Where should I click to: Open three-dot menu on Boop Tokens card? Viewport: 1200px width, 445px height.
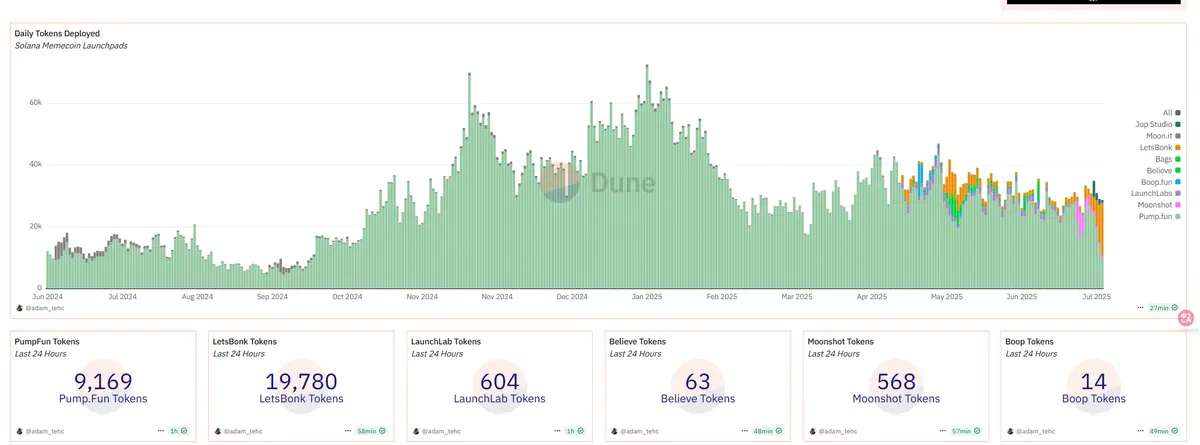point(1141,430)
